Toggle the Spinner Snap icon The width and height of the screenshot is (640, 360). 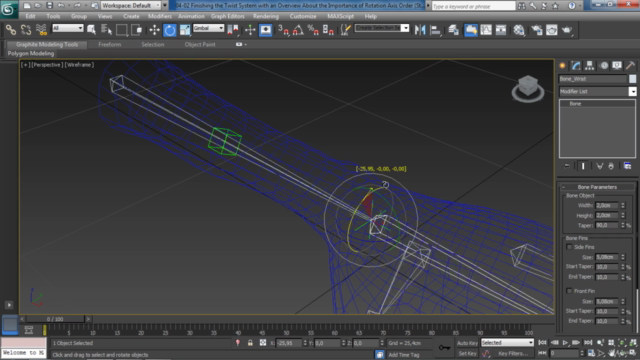click(x=328, y=30)
